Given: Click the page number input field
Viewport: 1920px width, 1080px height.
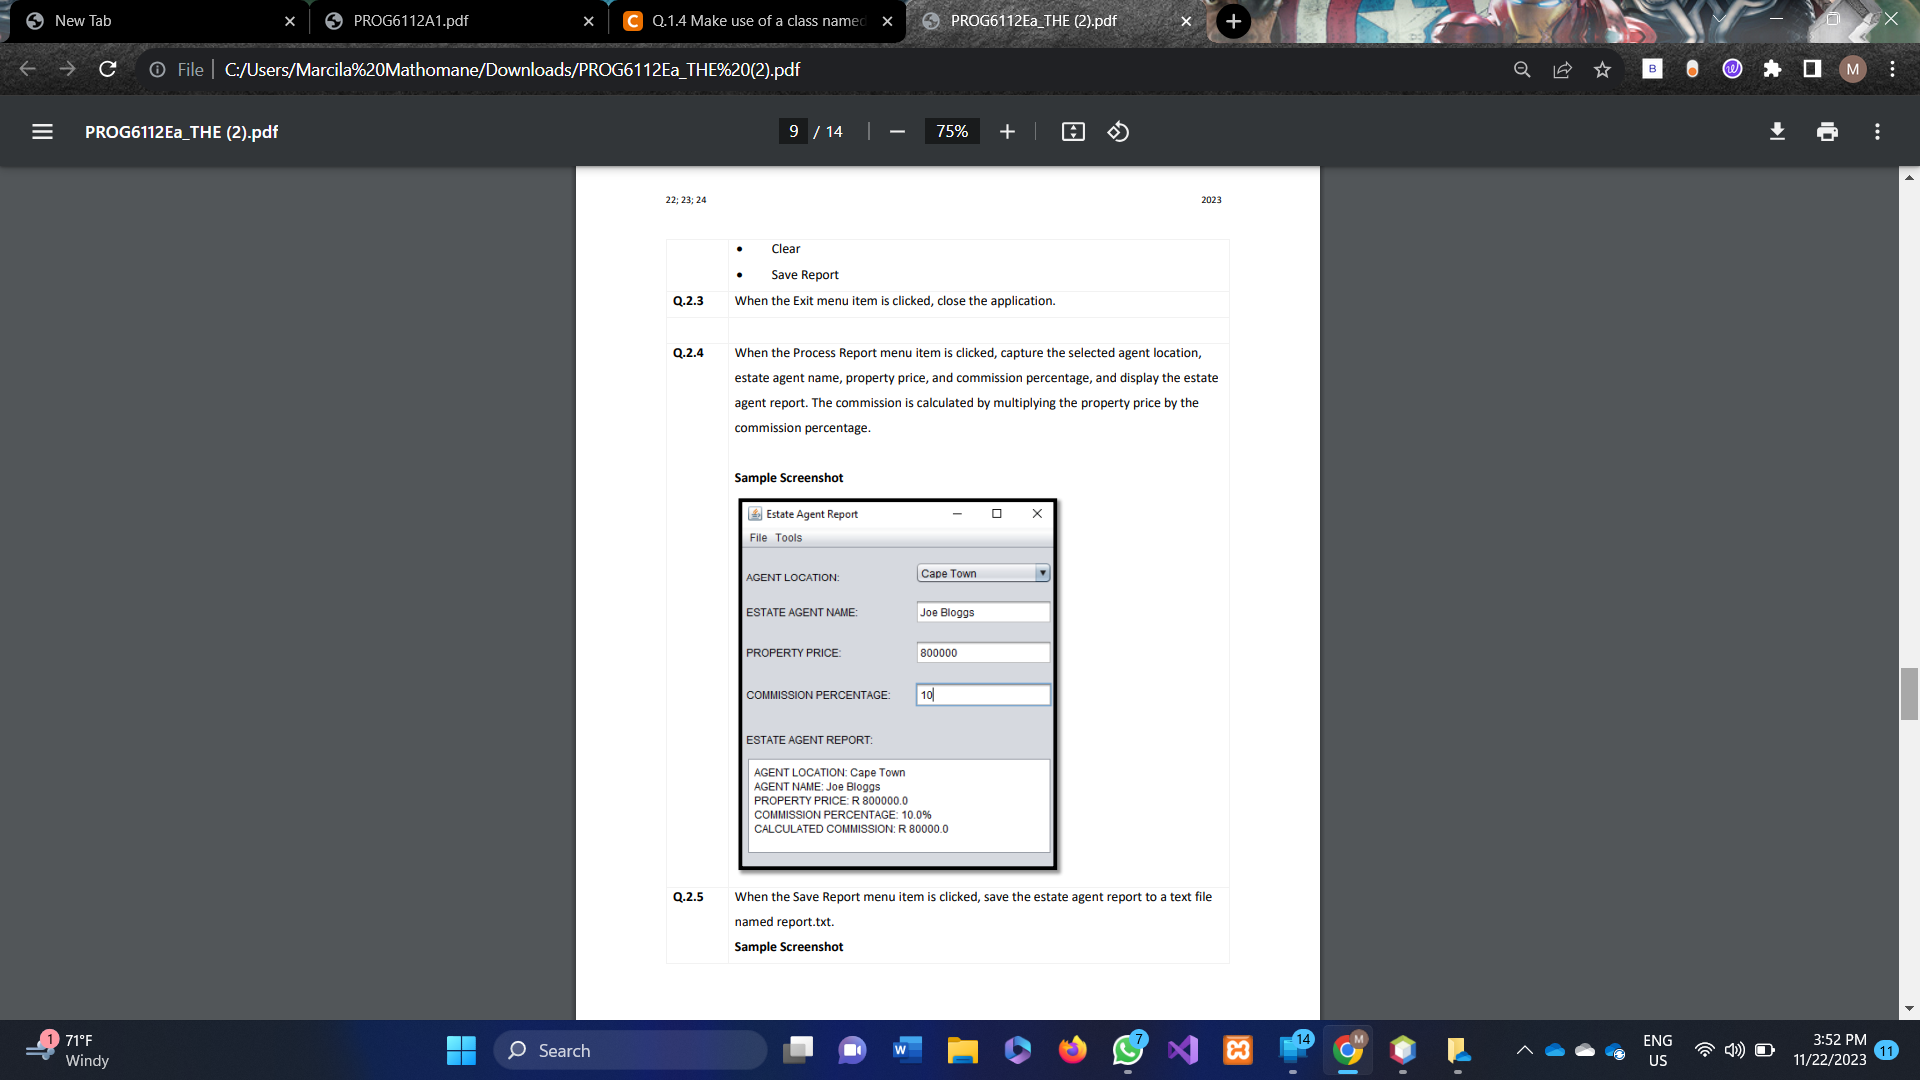Looking at the screenshot, I should tap(793, 132).
